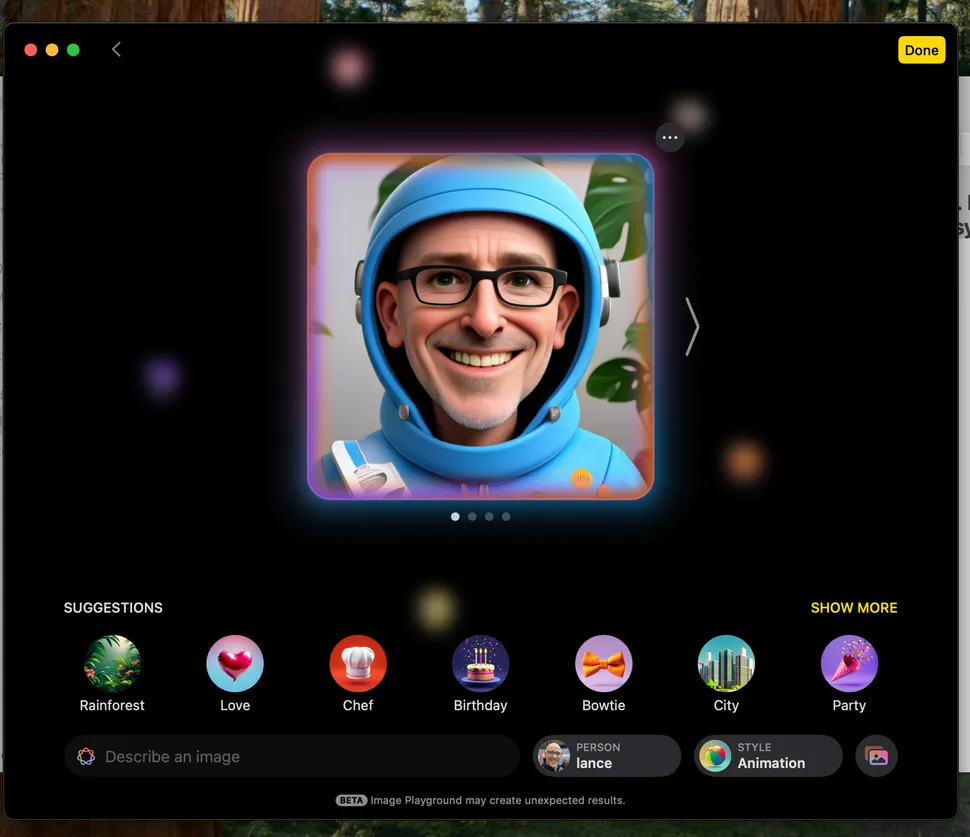Open the Person lance selector
Image resolution: width=970 pixels, height=837 pixels.
point(607,756)
